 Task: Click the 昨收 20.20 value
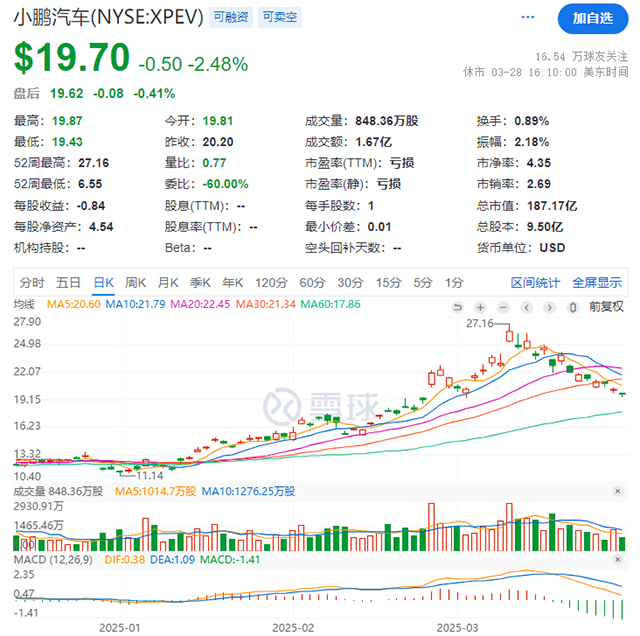point(218,142)
